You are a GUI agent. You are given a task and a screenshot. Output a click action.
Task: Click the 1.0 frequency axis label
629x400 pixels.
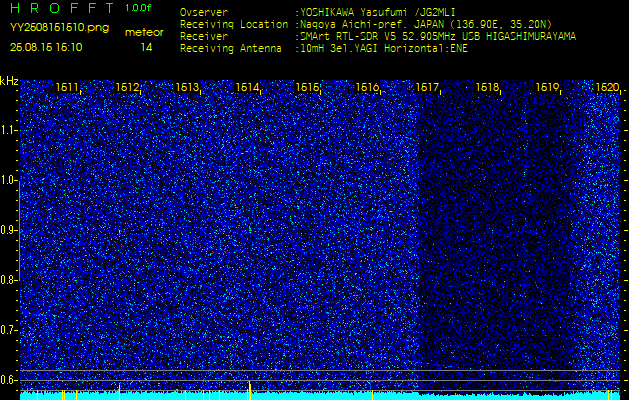point(7,181)
